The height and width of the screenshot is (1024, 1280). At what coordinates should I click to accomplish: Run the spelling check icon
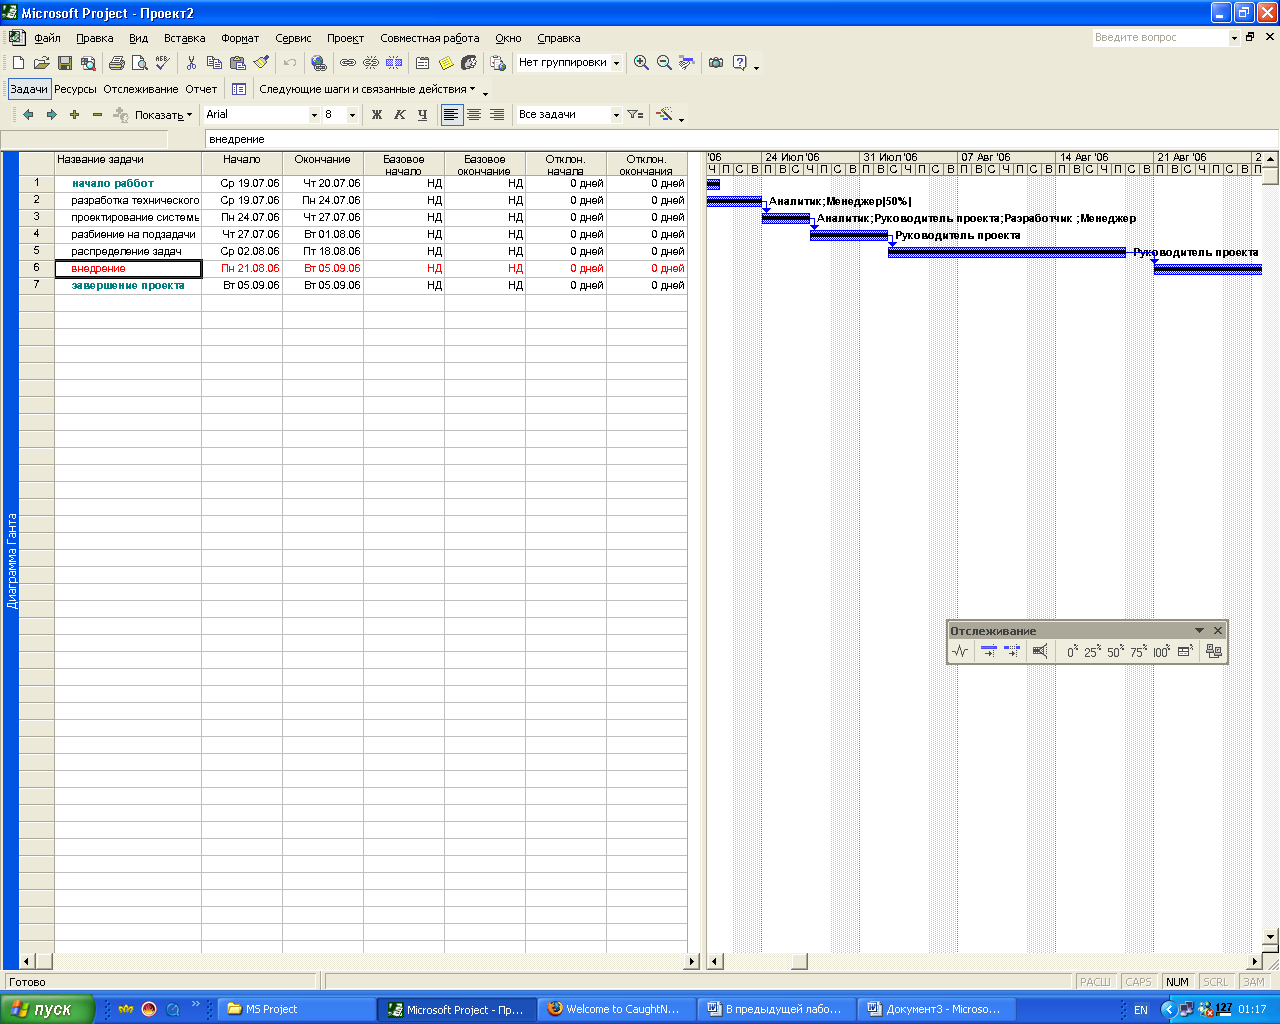pos(162,63)
